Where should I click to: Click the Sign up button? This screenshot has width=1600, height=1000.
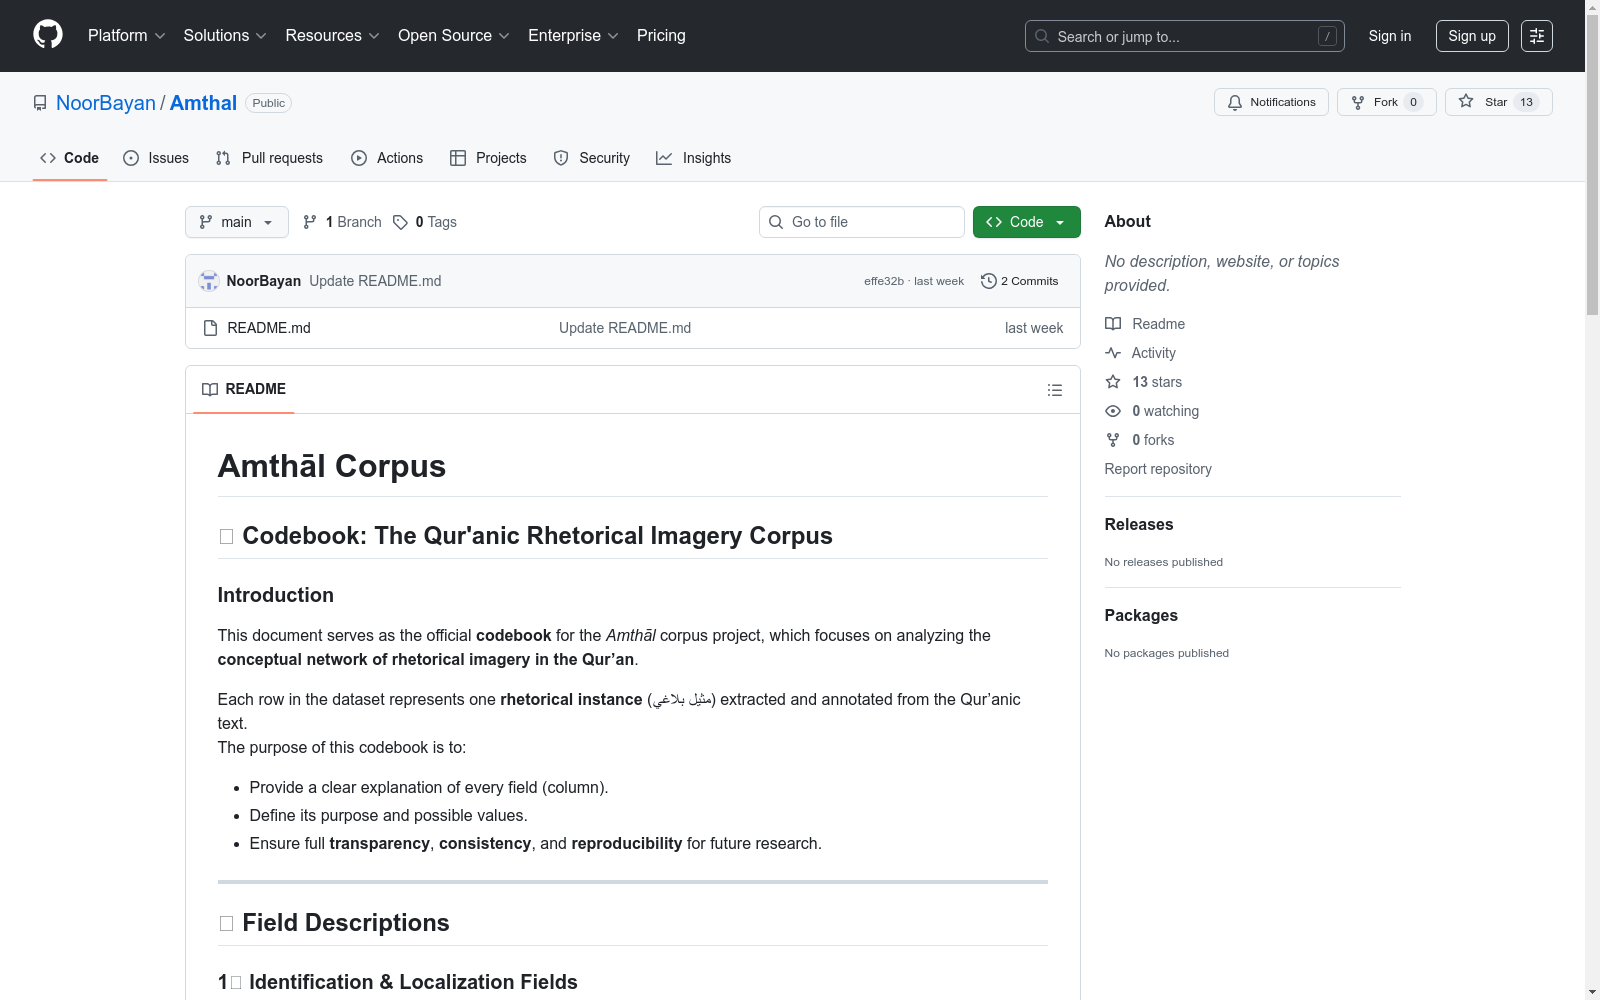click(x=1472, y=36)
